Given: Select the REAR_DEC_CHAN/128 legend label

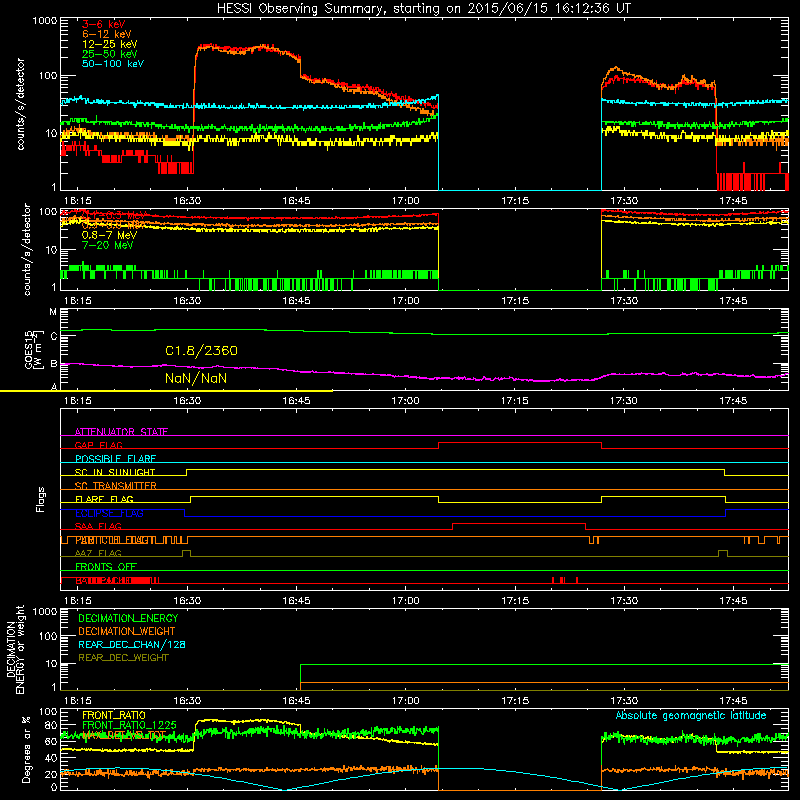Looking at the screenshot, I should pyautogui.click(x=132, y=644).
